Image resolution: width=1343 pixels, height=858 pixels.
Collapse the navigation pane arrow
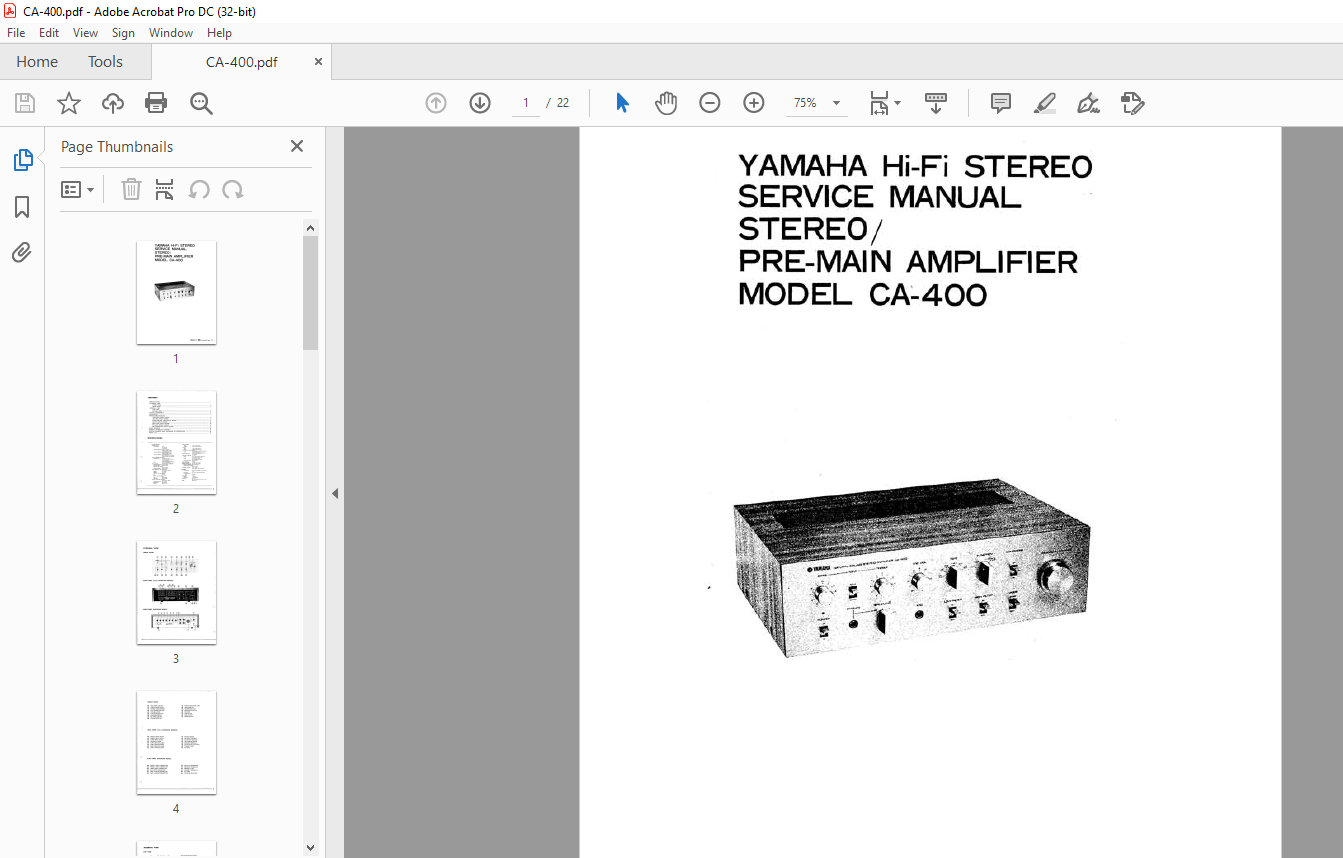coord(335,493)
